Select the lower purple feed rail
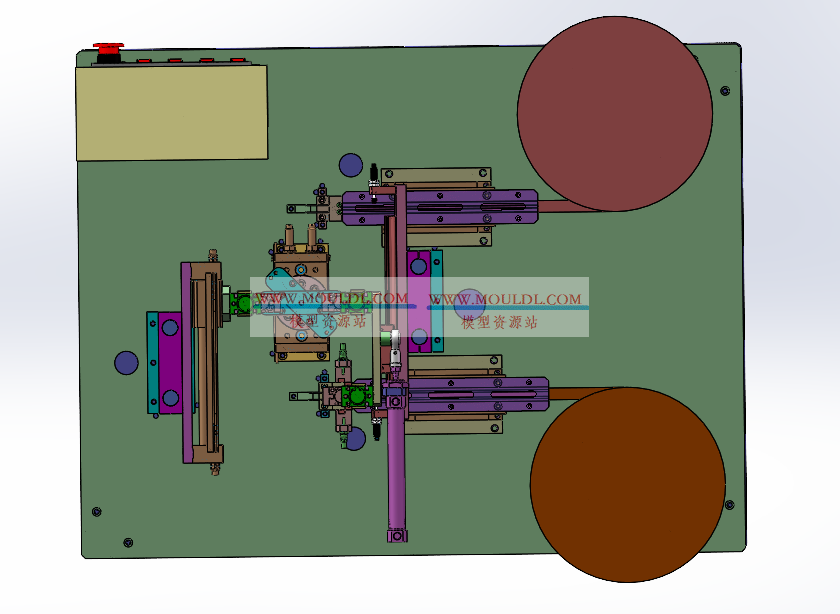Viewport: 840px width, 614px height. pyautogui.click(x=470, y=394)
